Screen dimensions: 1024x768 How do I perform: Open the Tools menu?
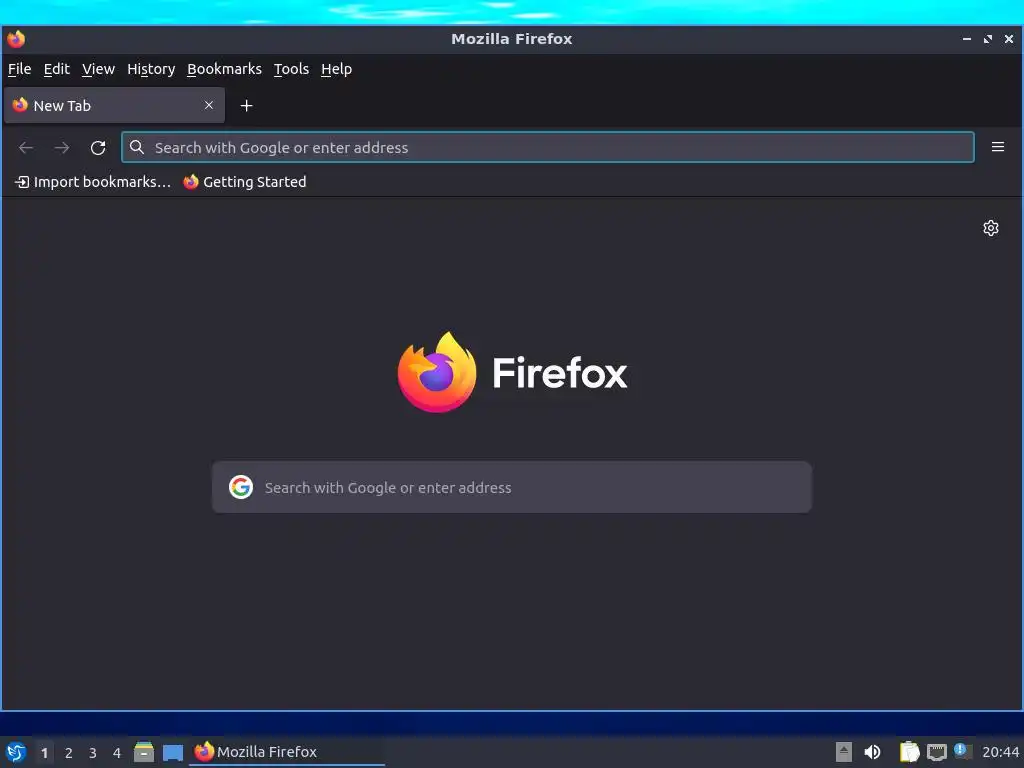coord(291,69)
